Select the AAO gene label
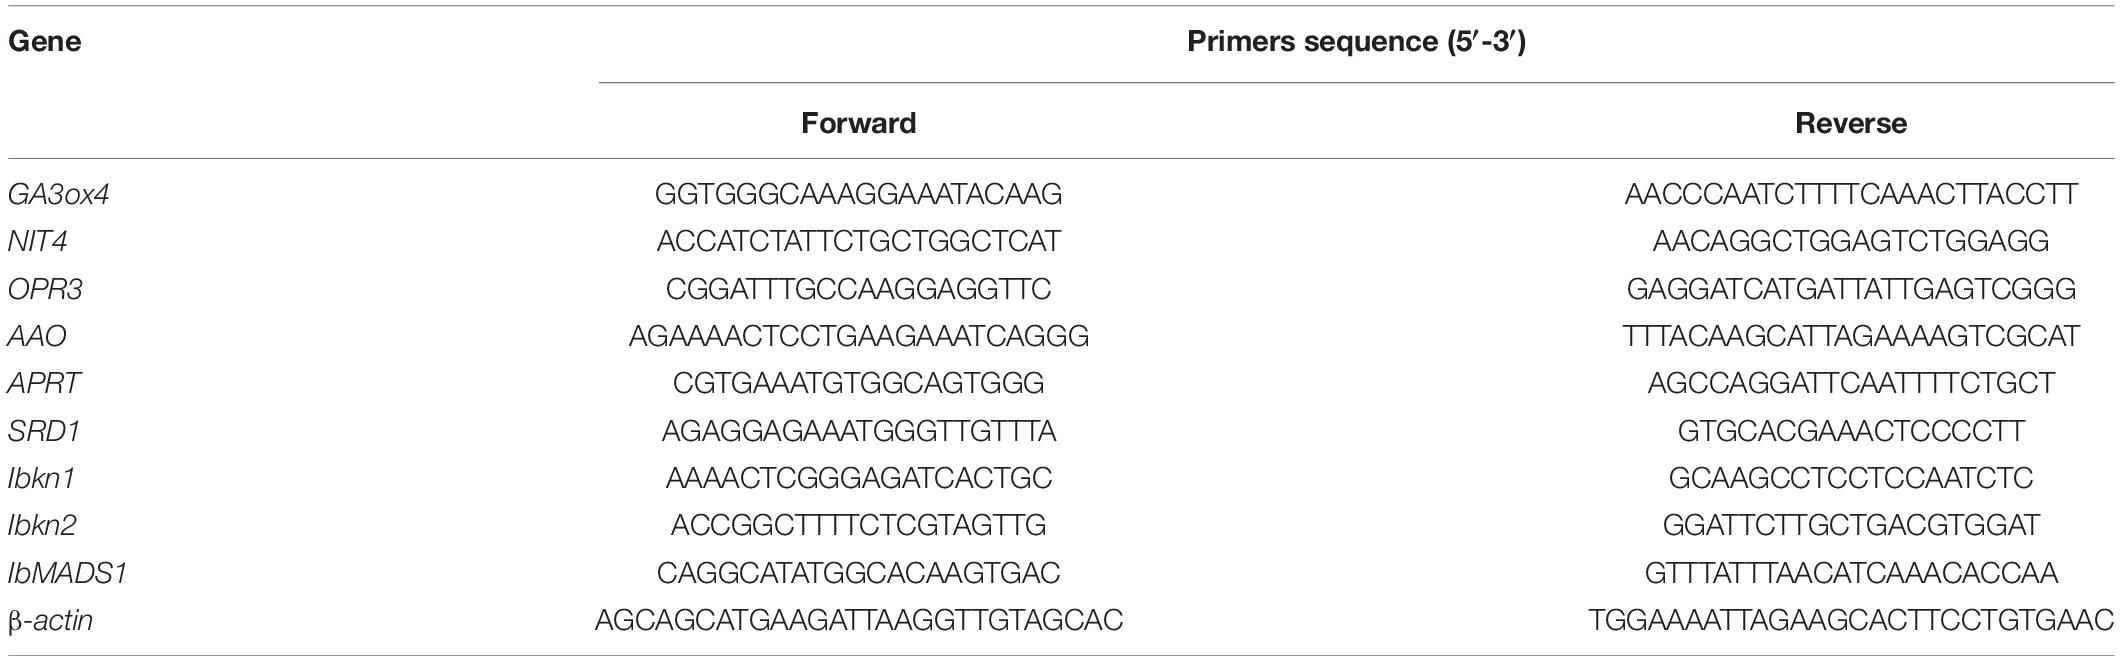This screenshot has width=2120, height=661. [x=37, y=336]
